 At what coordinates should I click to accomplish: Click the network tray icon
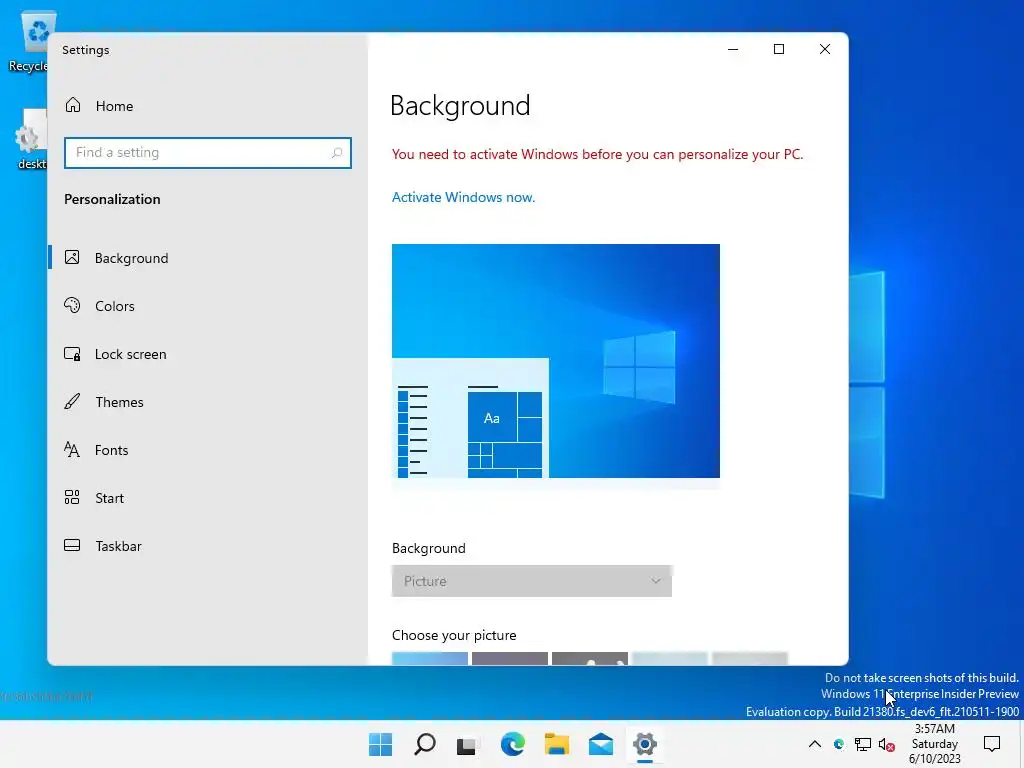click(863, 744)
